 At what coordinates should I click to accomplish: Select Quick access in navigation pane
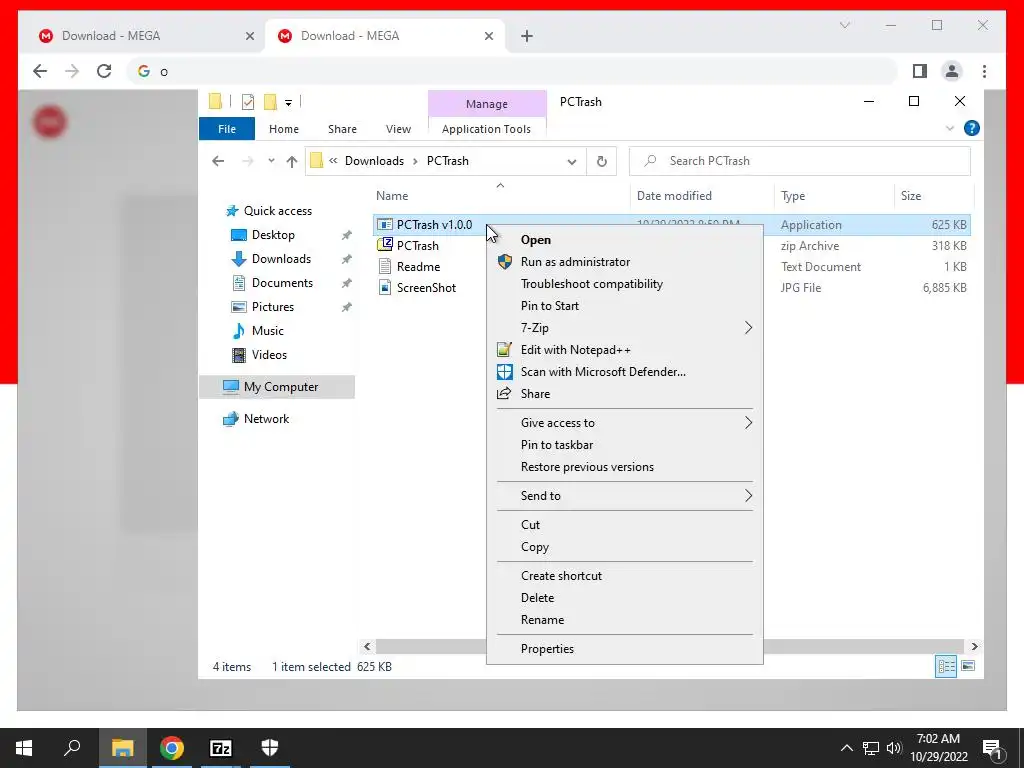pyautogui.click(x=278, y=211)
